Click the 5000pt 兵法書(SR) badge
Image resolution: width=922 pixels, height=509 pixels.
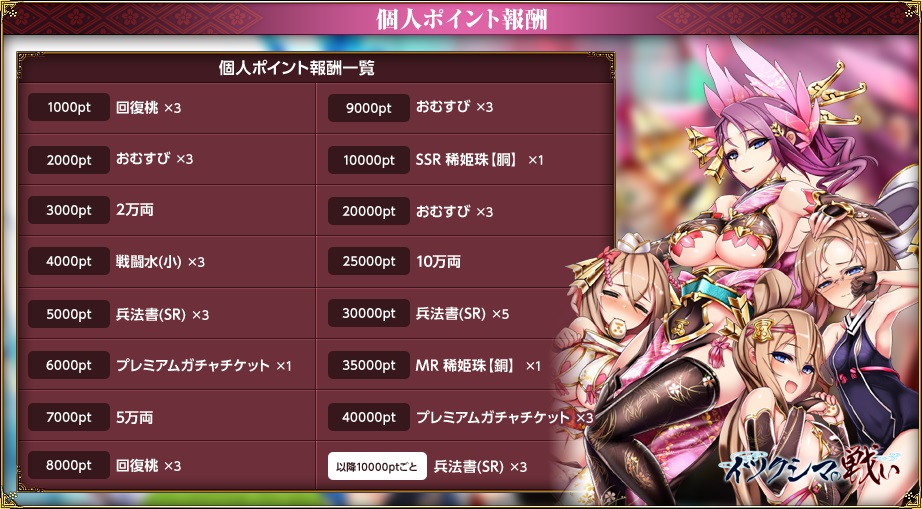[69, 314]
